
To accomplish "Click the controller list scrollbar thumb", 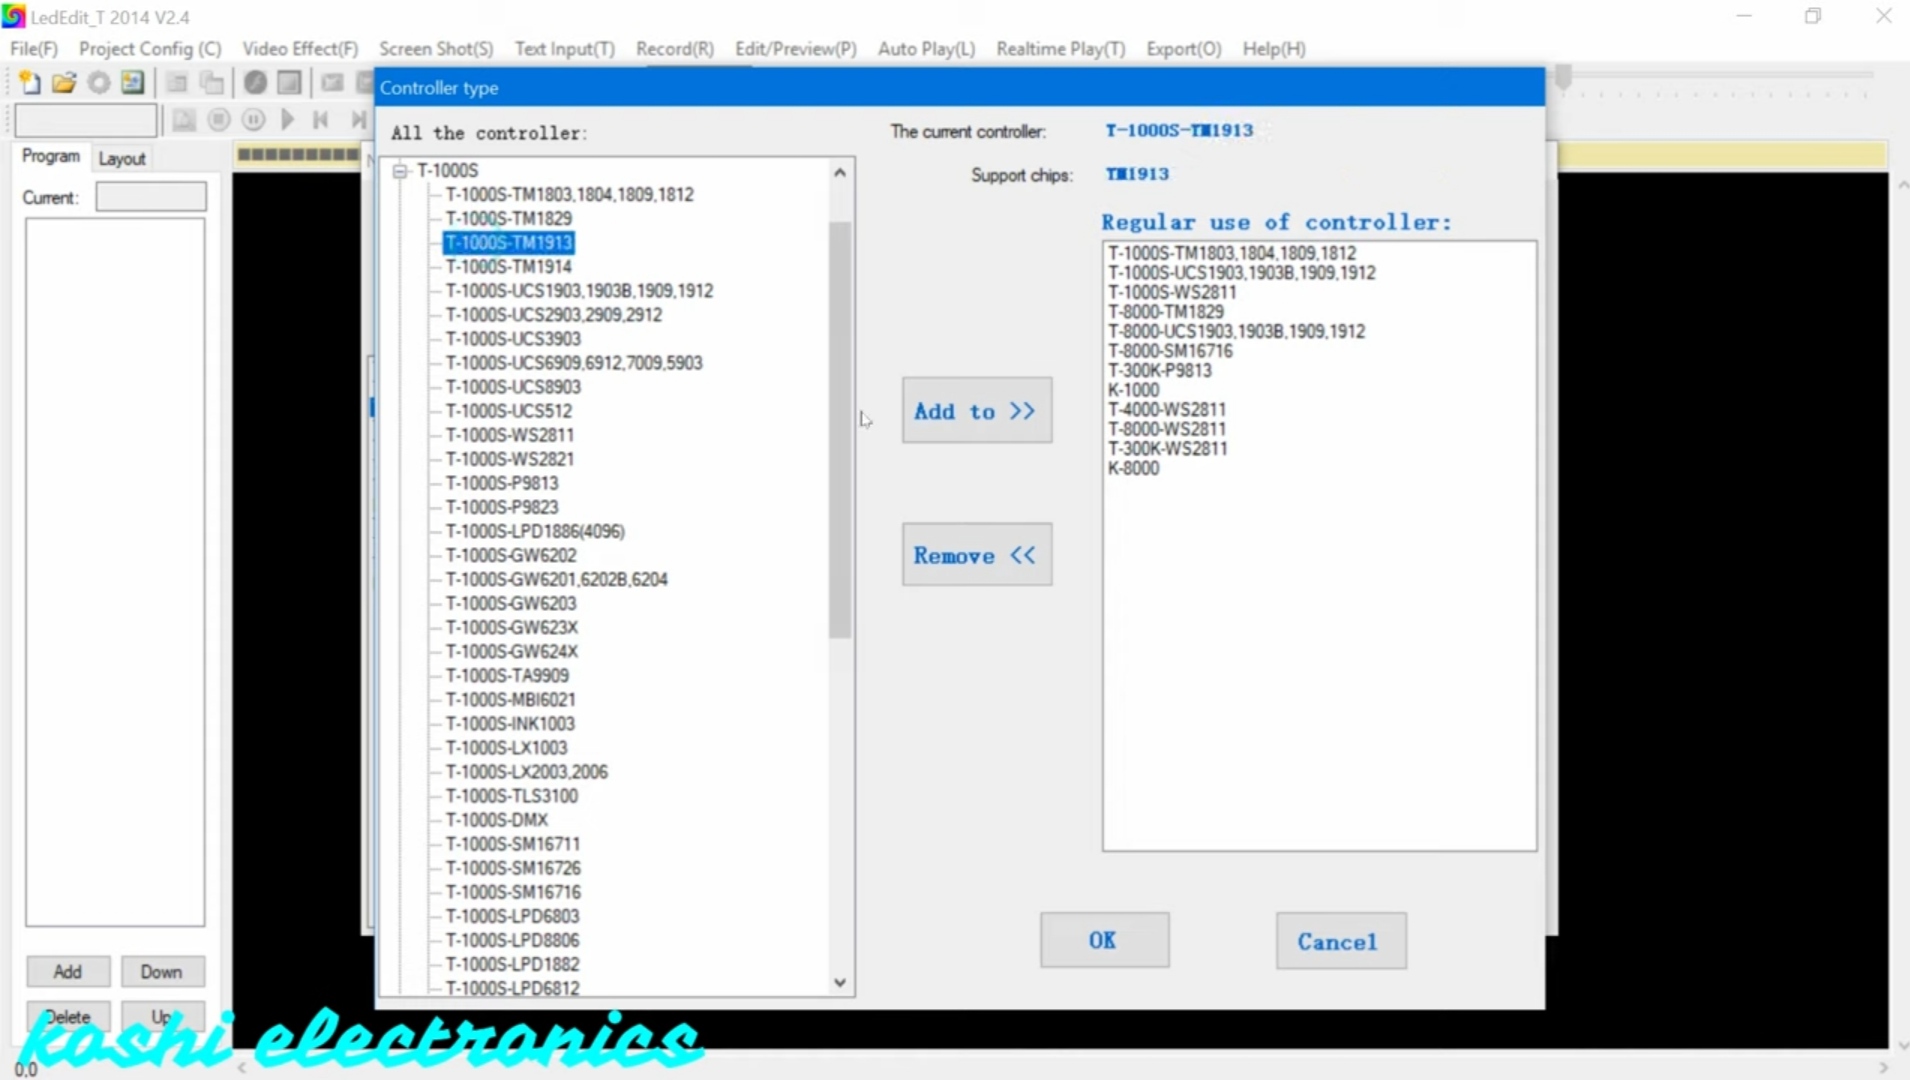I will point(840,430).
